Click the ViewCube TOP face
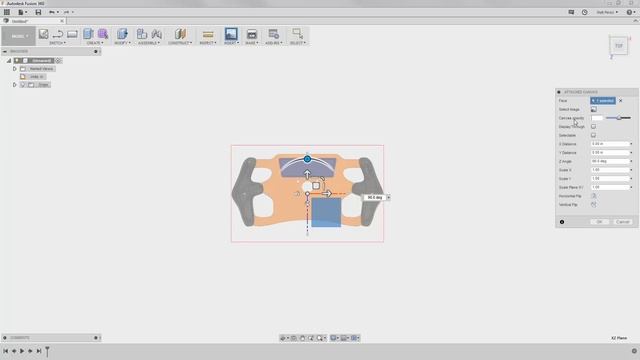Viewport: 640px width, 360px height. point(619,46)
